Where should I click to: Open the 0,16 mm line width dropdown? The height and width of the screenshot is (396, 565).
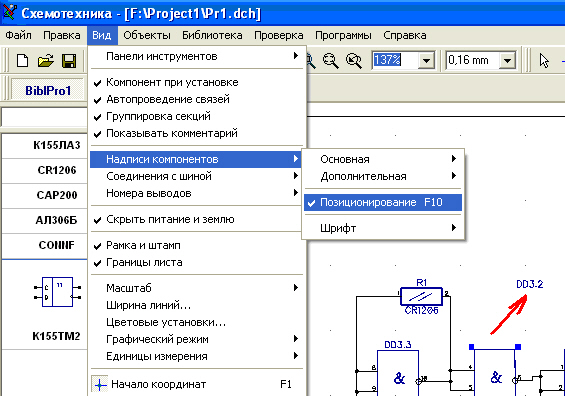(507, 61)
